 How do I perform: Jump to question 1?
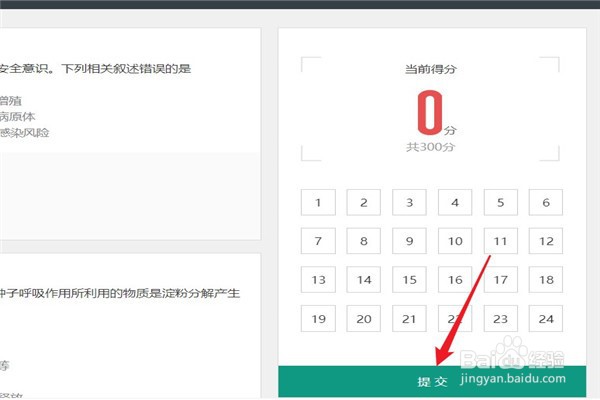318,202
